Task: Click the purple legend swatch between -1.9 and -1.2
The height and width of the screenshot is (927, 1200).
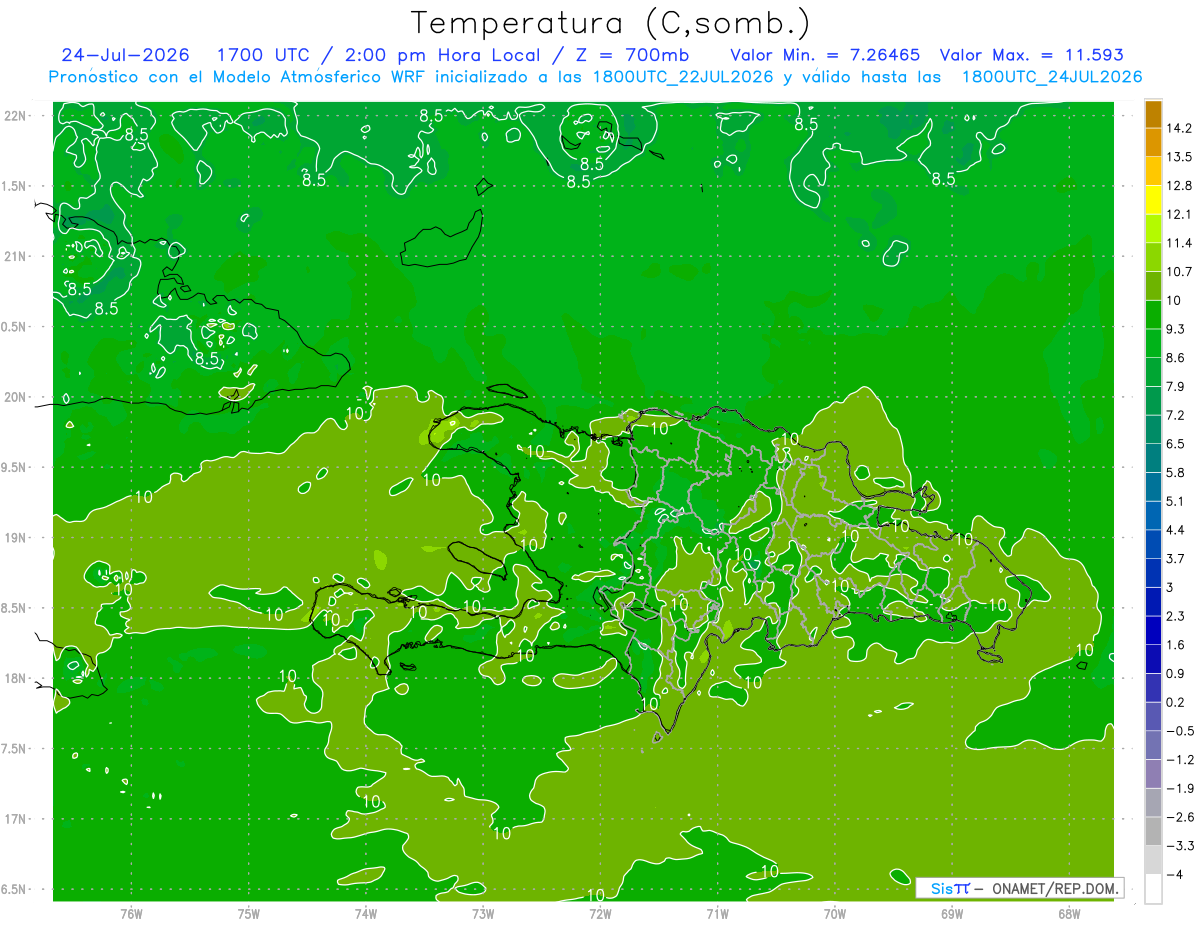Action: [1153, 773]
